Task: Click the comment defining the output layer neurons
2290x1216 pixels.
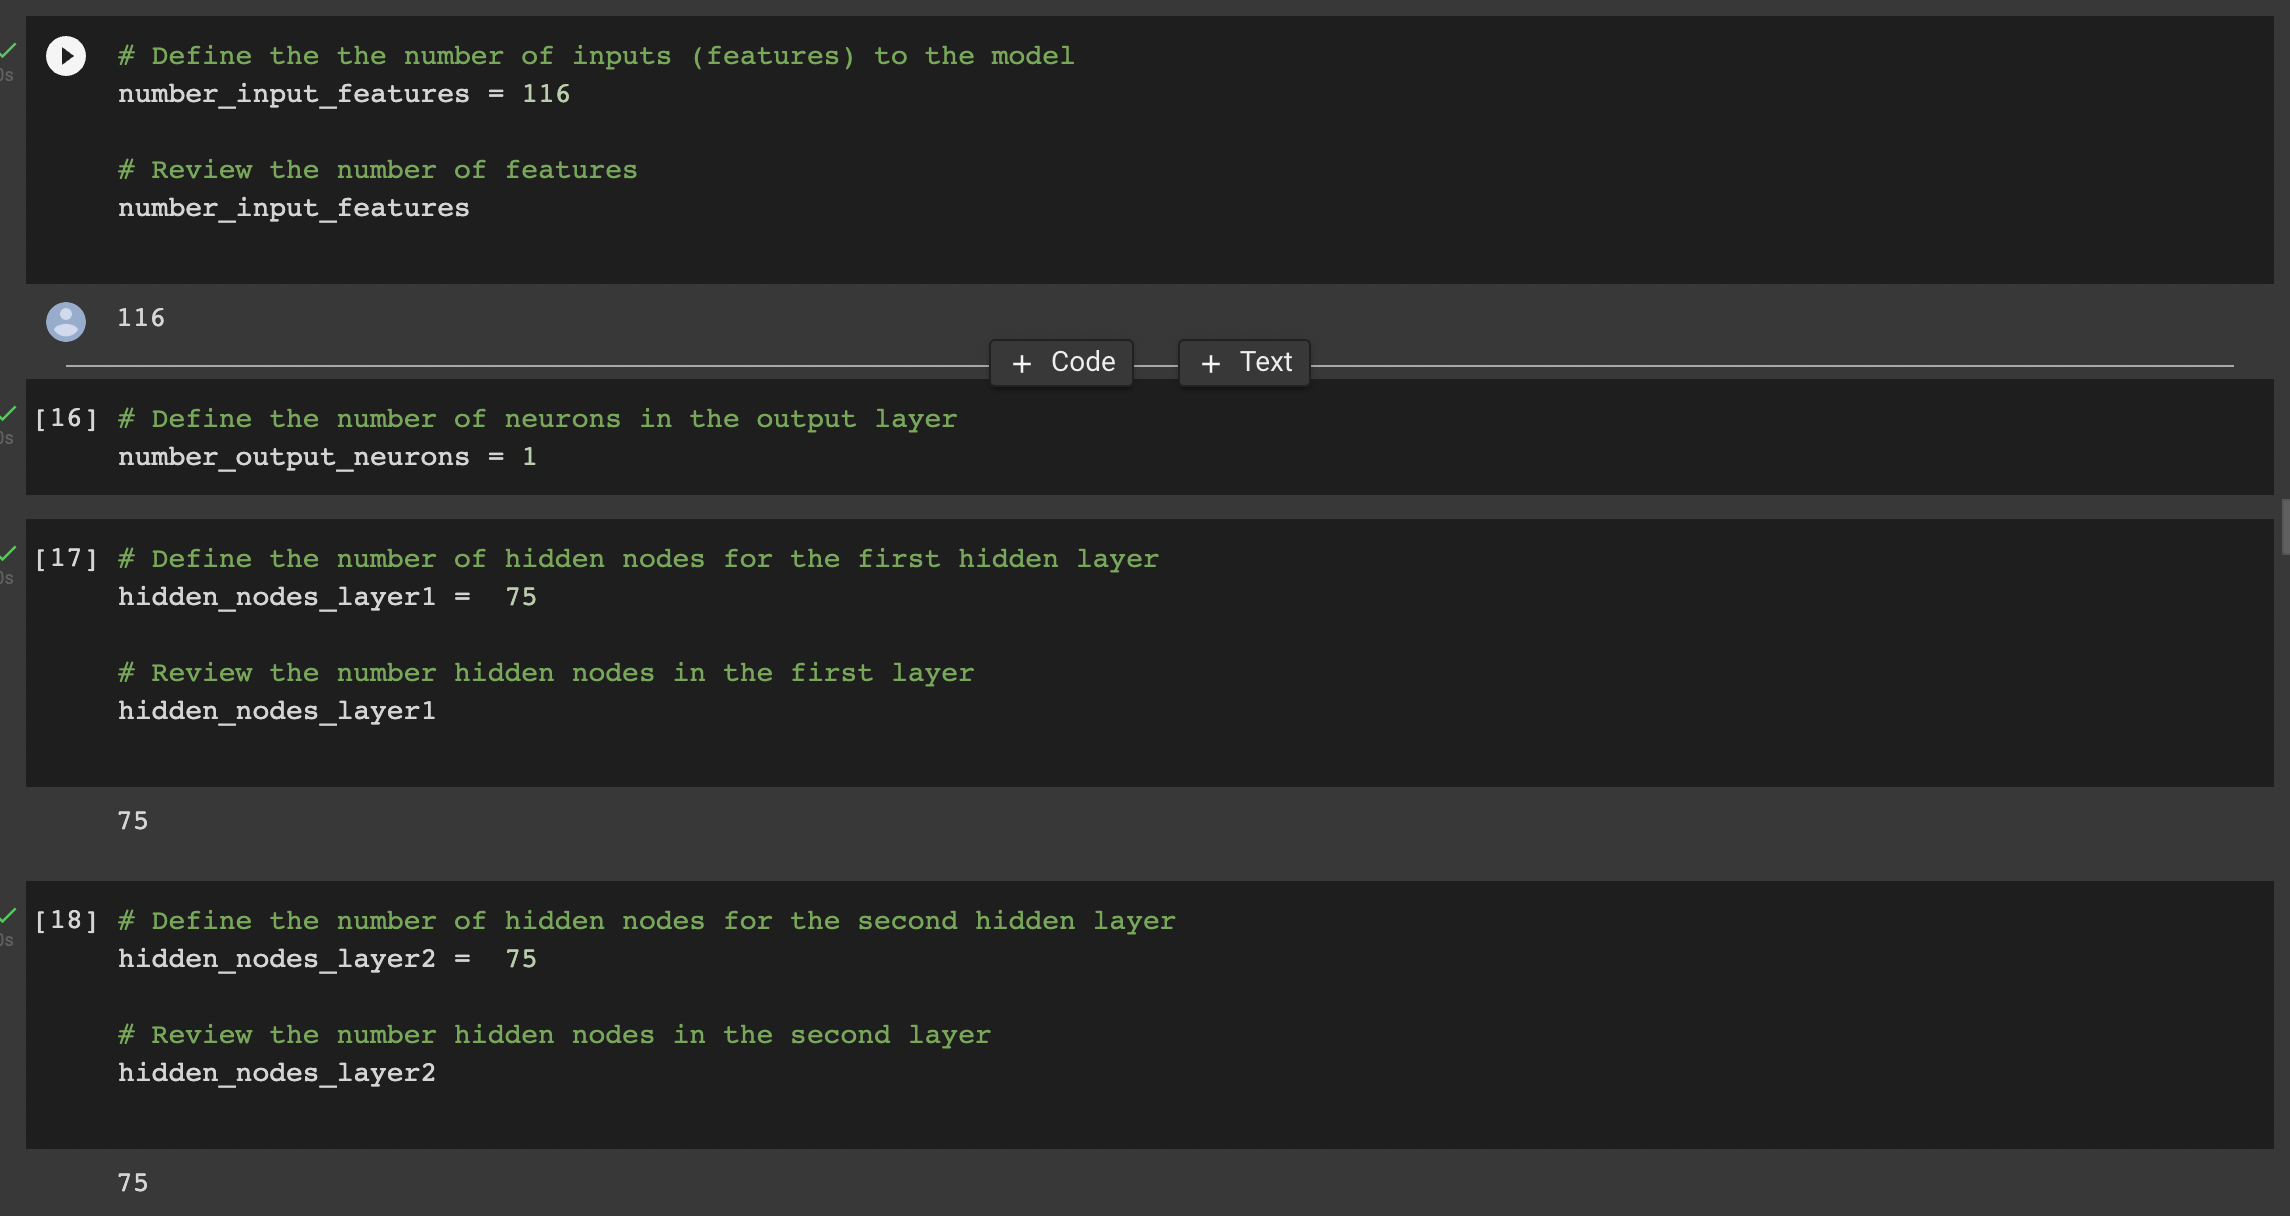Action: click(537, 418)
